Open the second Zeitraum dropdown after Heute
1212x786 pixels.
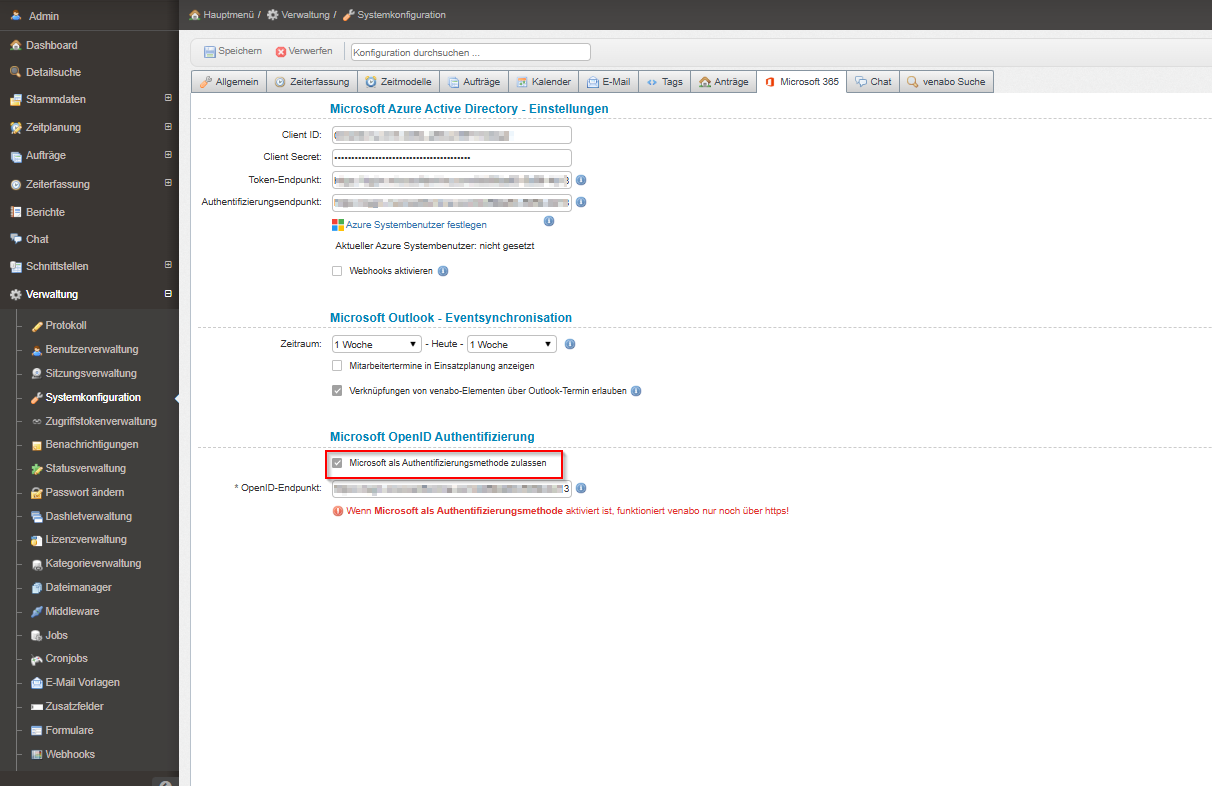[511, 344]
